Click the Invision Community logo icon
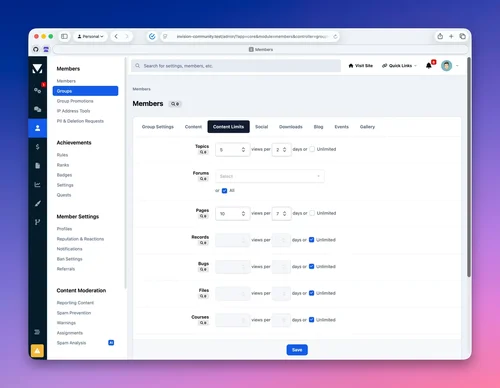This screenshot has width=500, height=388. tap(37, 69)
